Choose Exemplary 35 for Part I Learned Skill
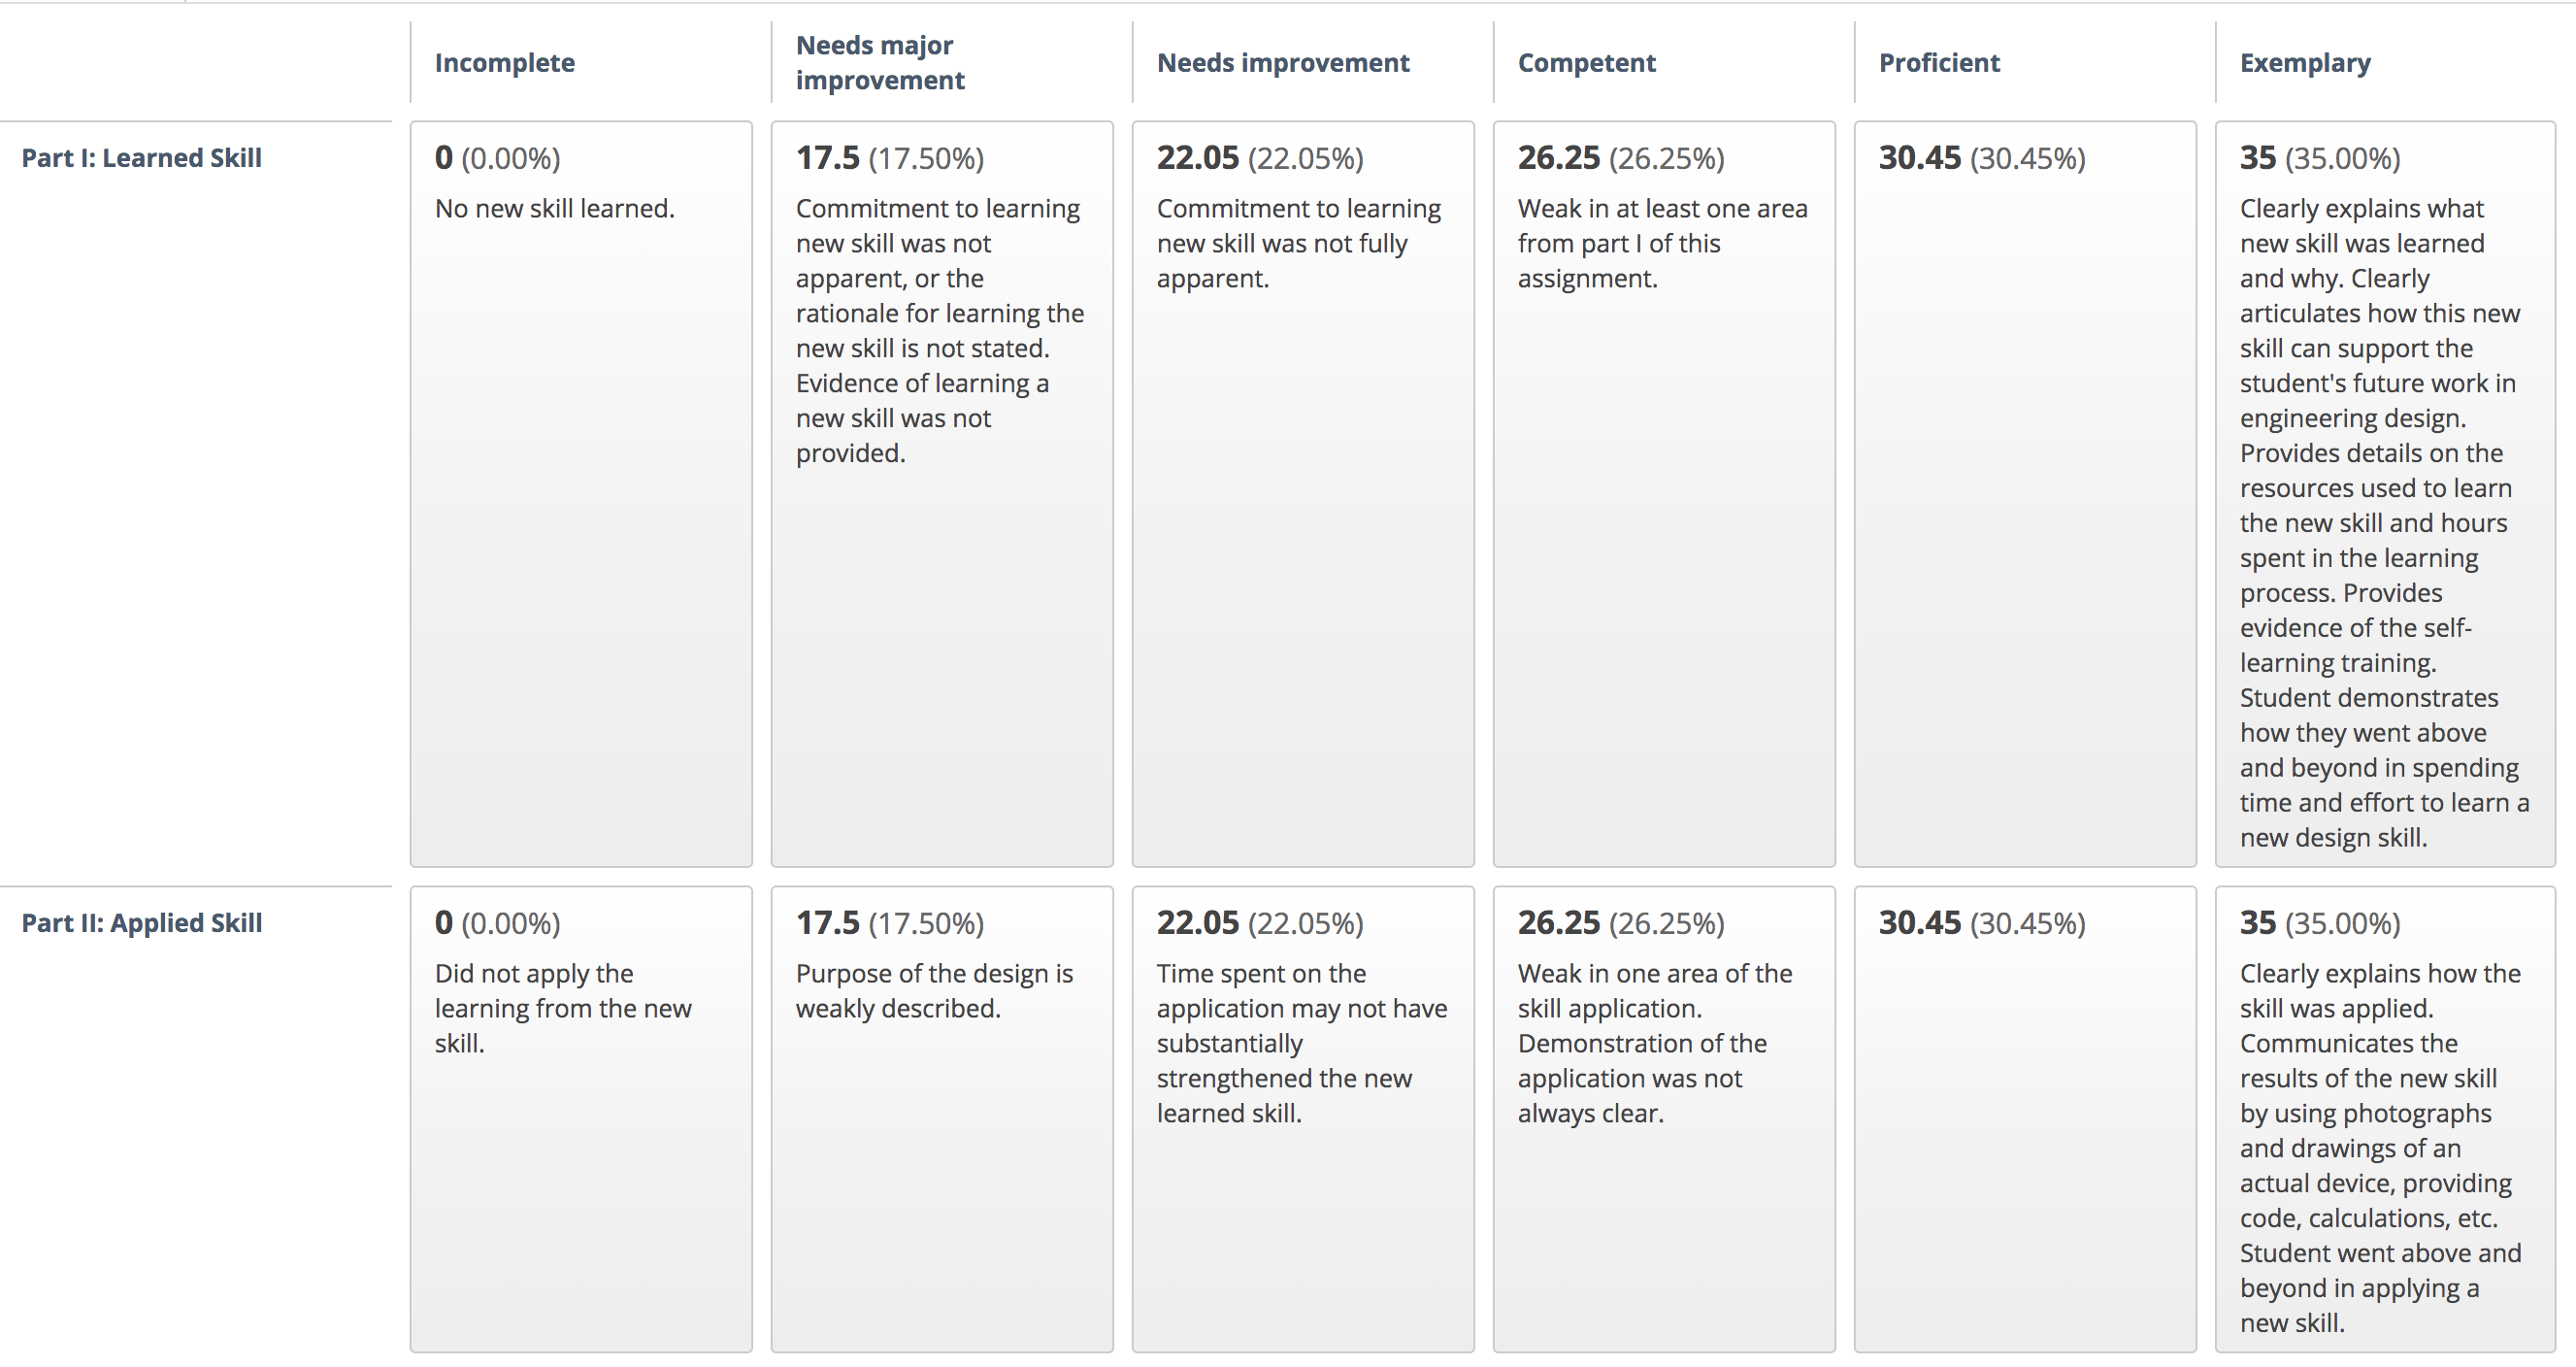 pyautogui.click(x=2386, y=494)
